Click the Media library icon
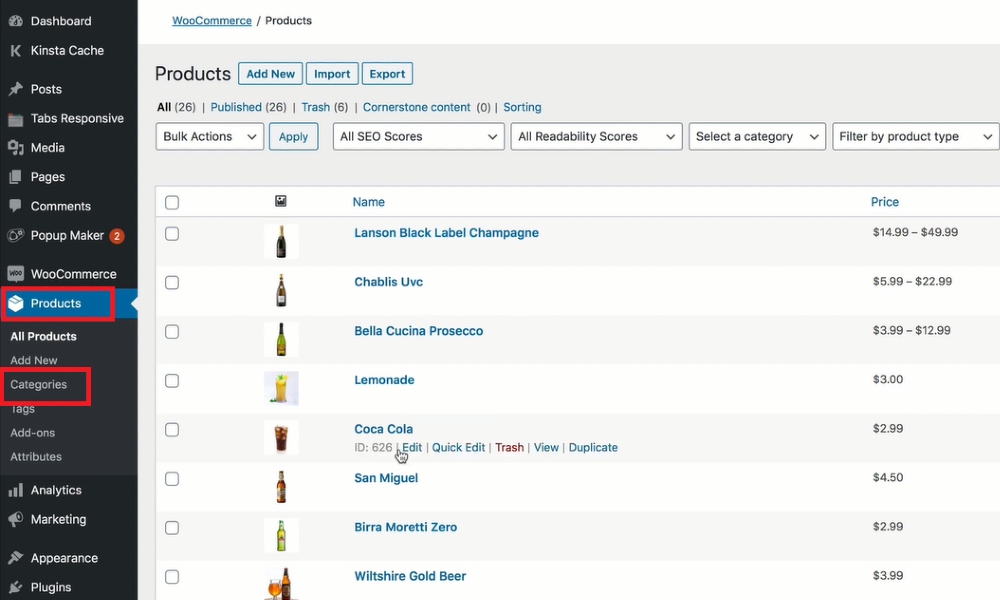 point(15,148)
